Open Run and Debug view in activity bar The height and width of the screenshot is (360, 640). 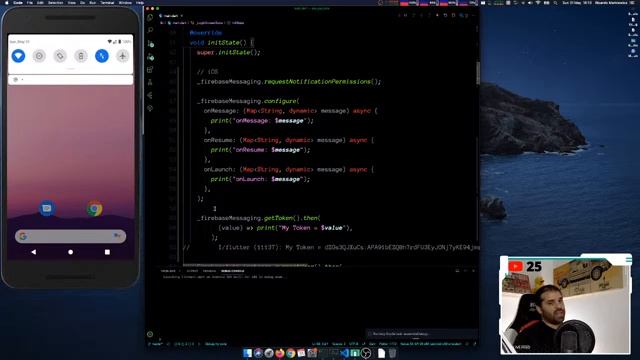[150, 56]
